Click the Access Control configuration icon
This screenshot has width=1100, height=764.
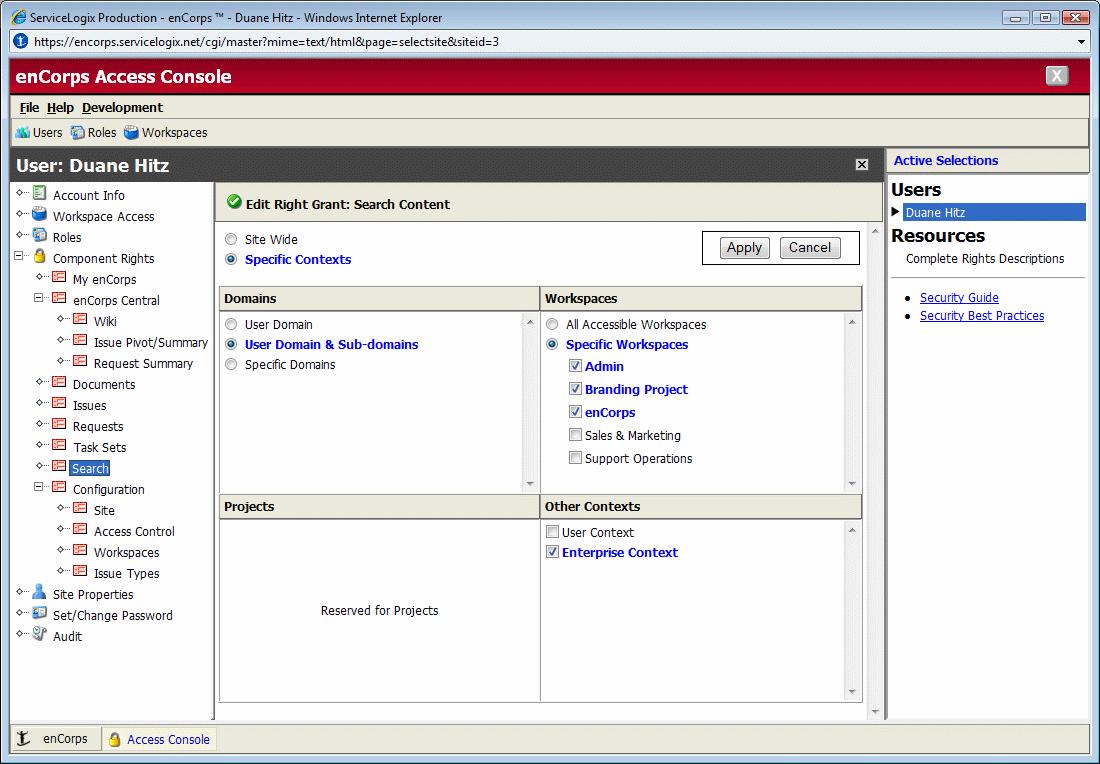(81, 530)
